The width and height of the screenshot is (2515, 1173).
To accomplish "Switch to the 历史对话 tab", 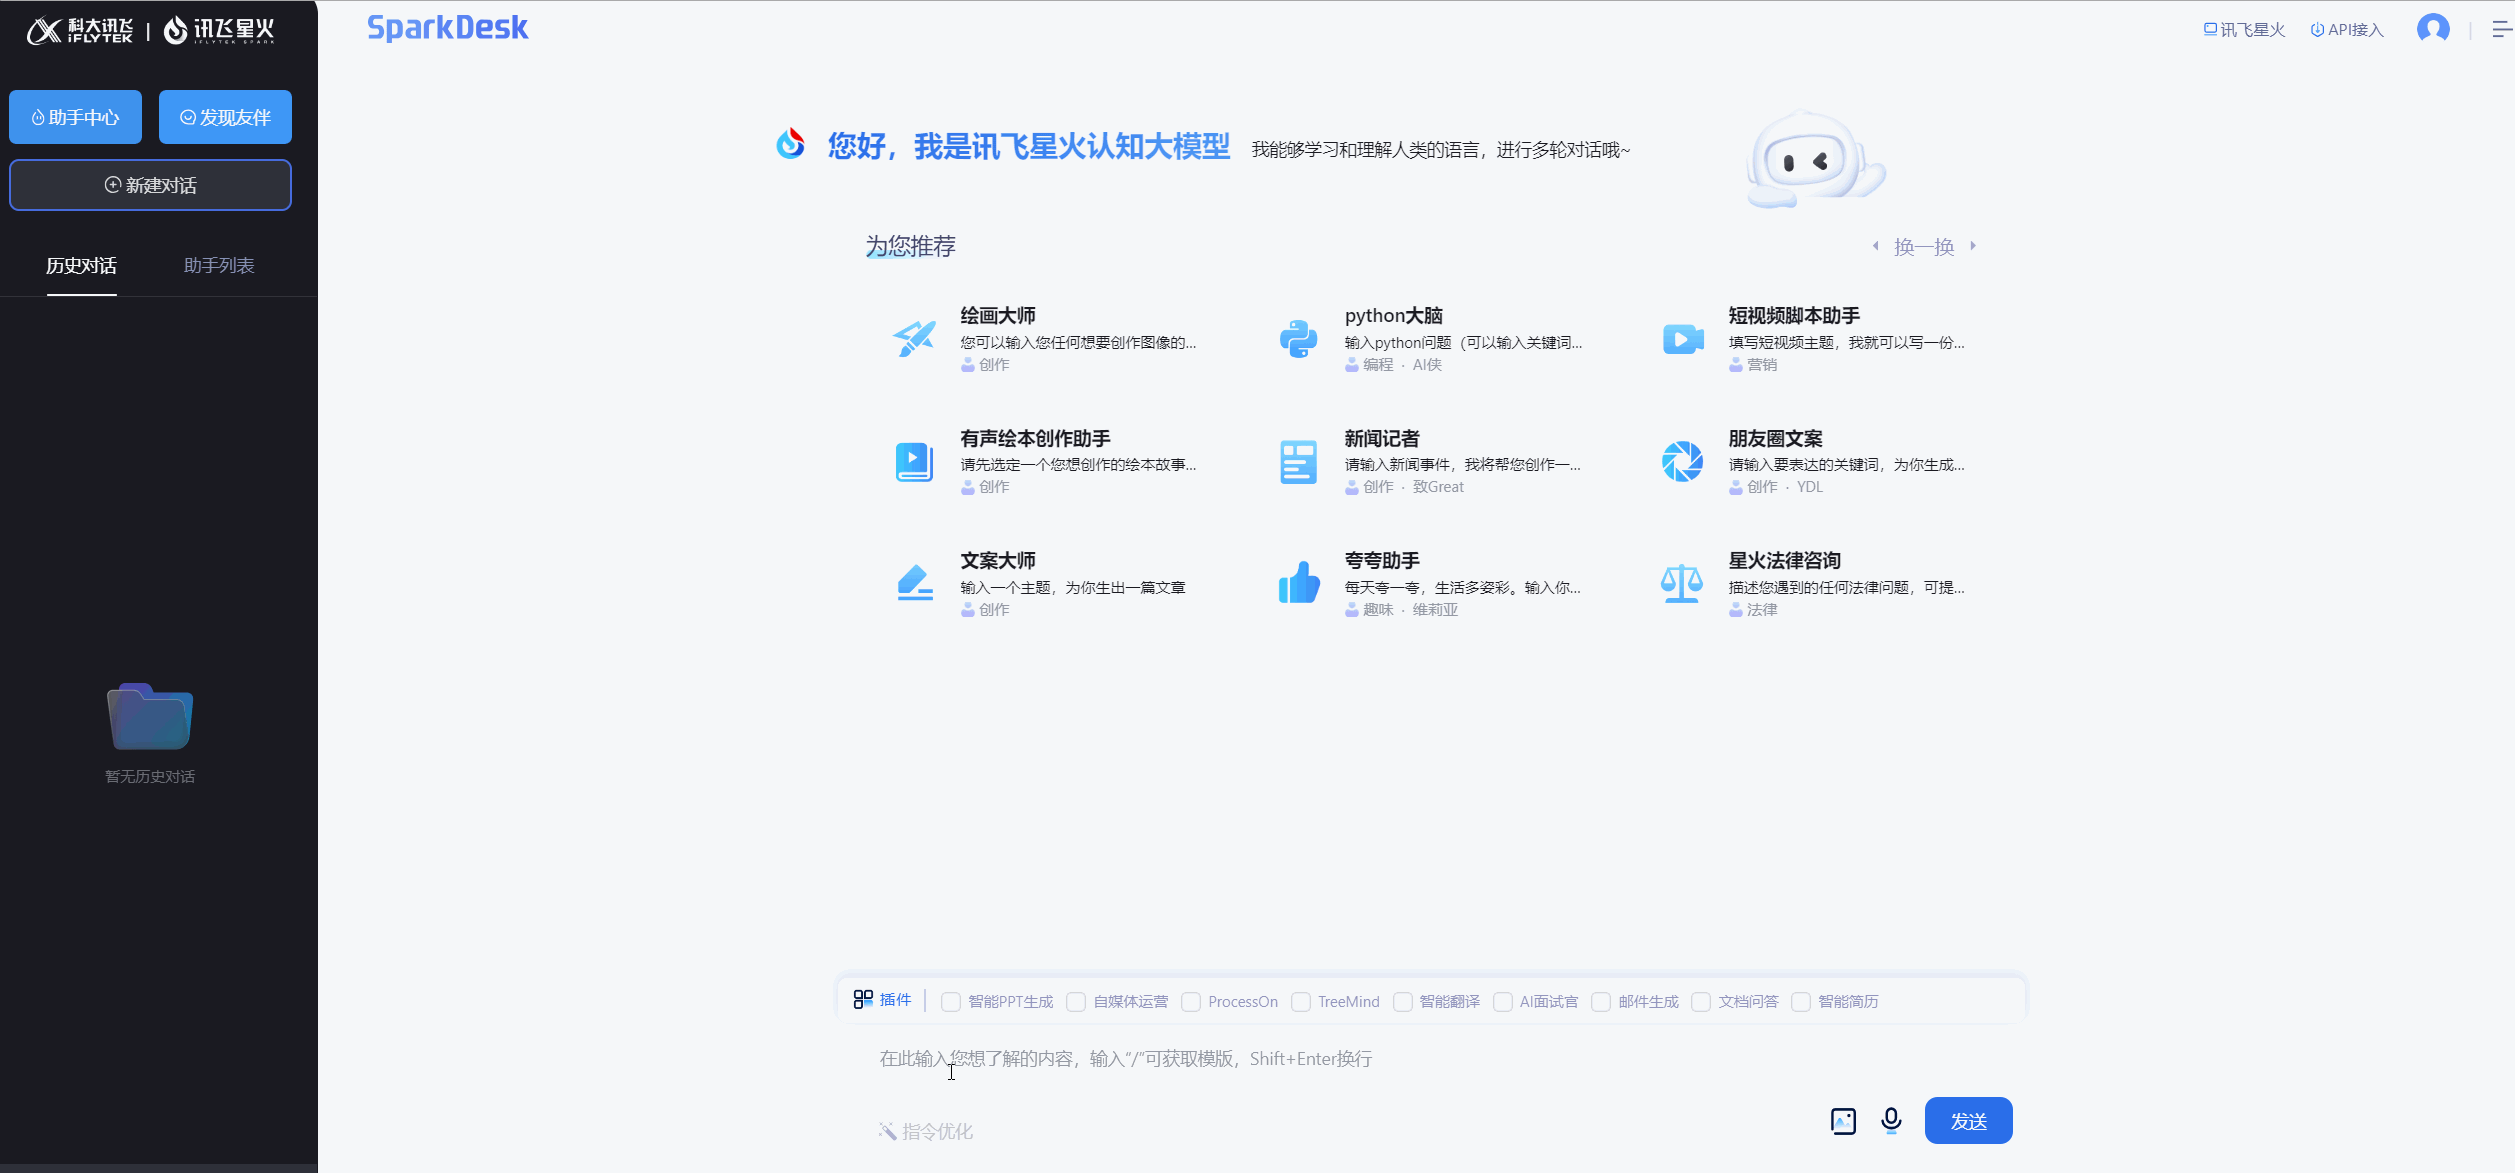I will [x=81, y=266].
